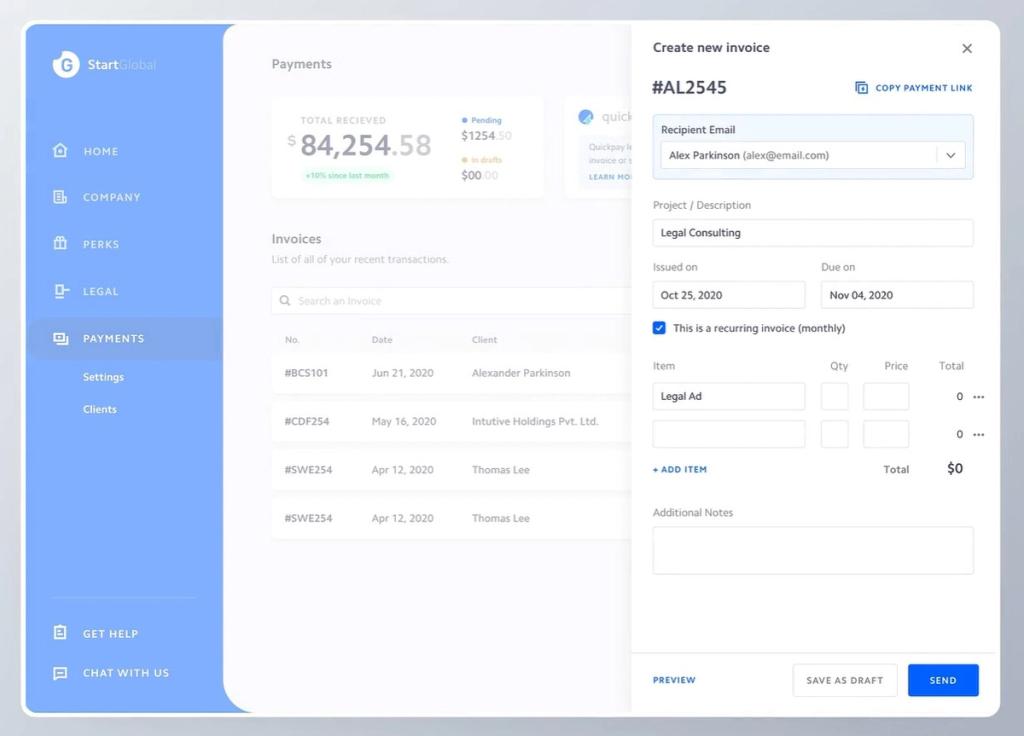Viewport: 1024px width, 736px height.
Task: Click the Price field for Legal Ad
Action: click(x=886, y=396)
